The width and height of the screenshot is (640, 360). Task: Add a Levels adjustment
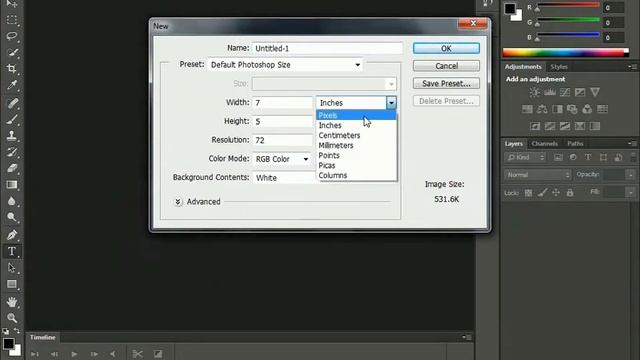coord(550,92)
